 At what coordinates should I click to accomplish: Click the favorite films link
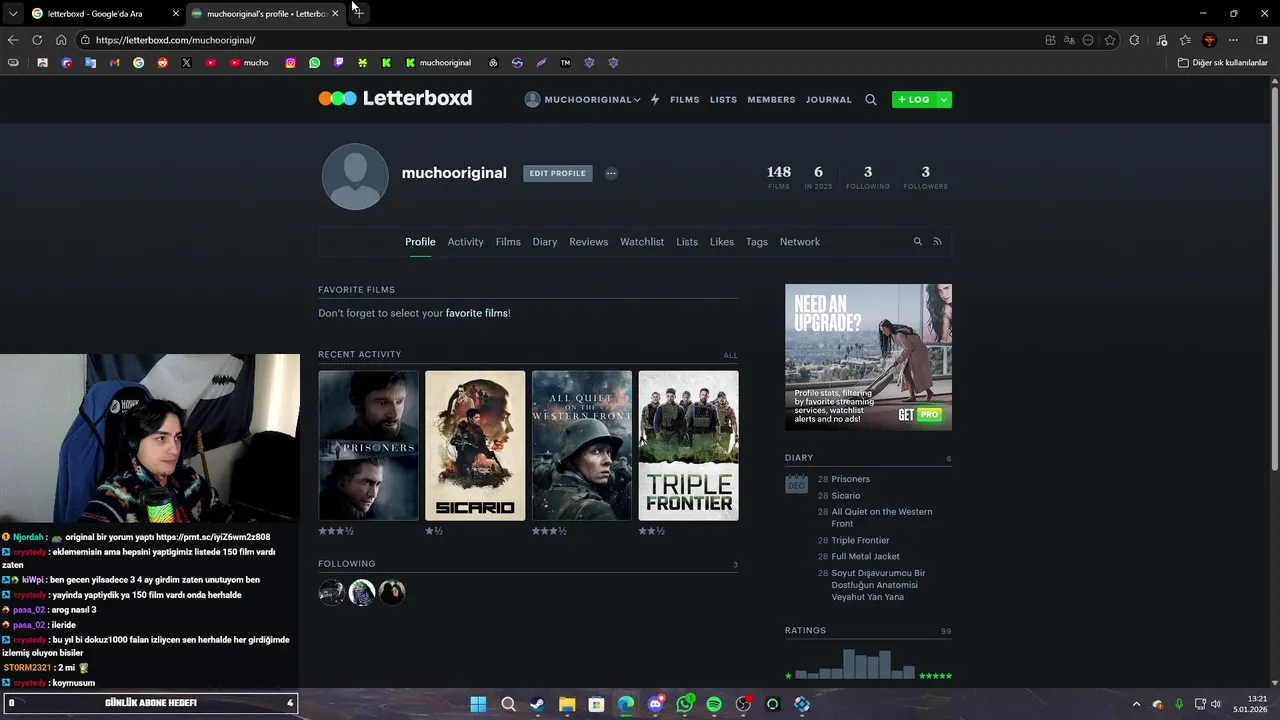click(476, 313)
